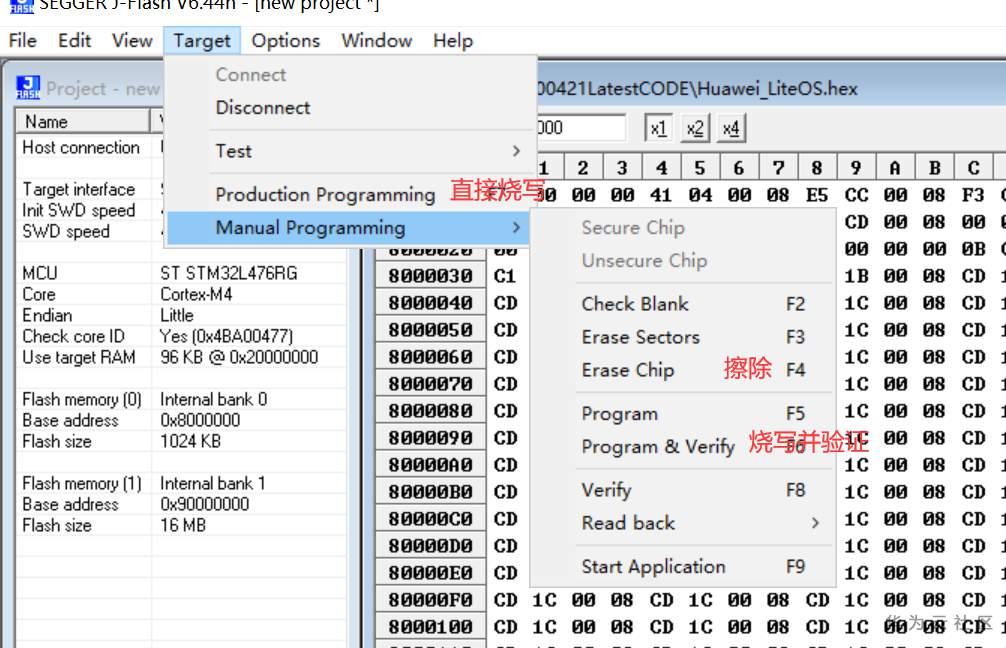The height and width of the screenshot is (648, 1006).
Task: Click Check core ID value Yes (0x4BA00477)
Action: pyautogui.click(x=226, y=336)
